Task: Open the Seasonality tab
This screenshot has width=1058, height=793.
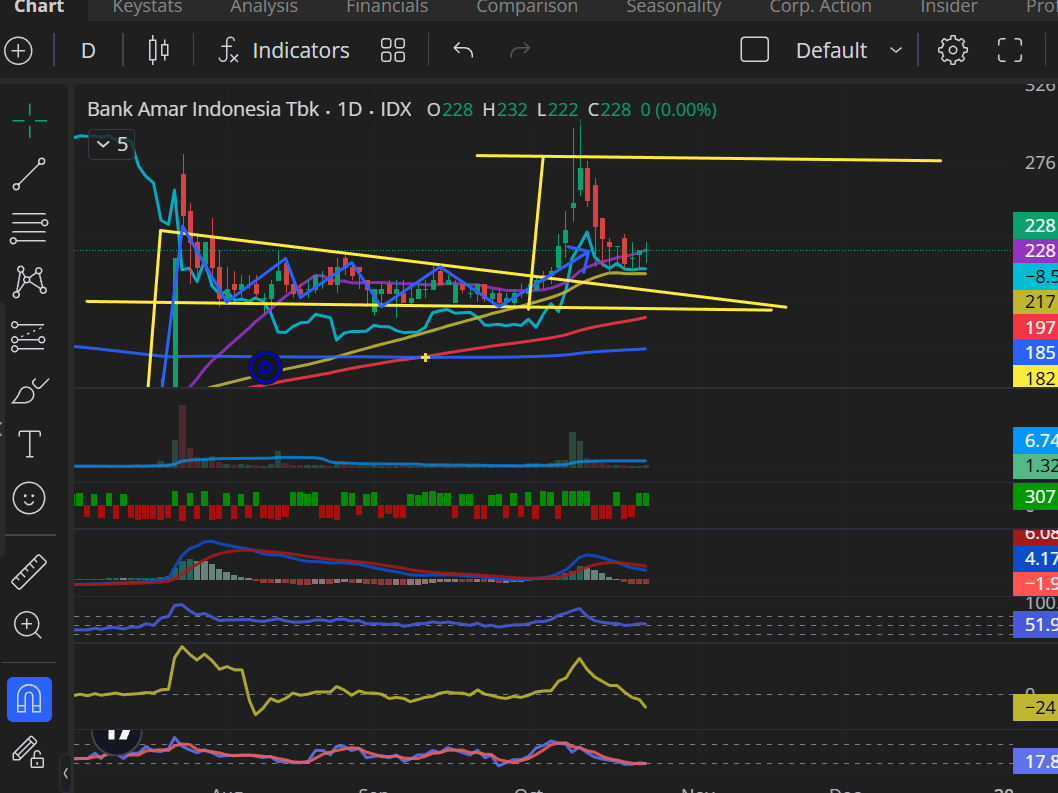Action: click(x=673, y=8)
